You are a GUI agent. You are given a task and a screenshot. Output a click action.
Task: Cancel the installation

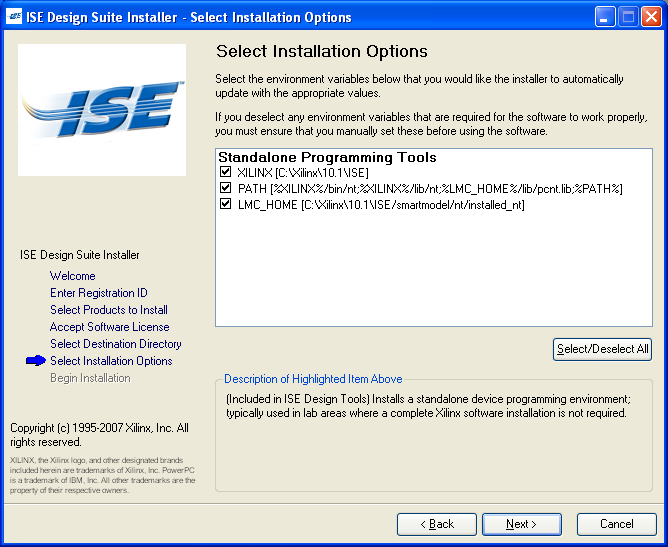tap(616, 524)
